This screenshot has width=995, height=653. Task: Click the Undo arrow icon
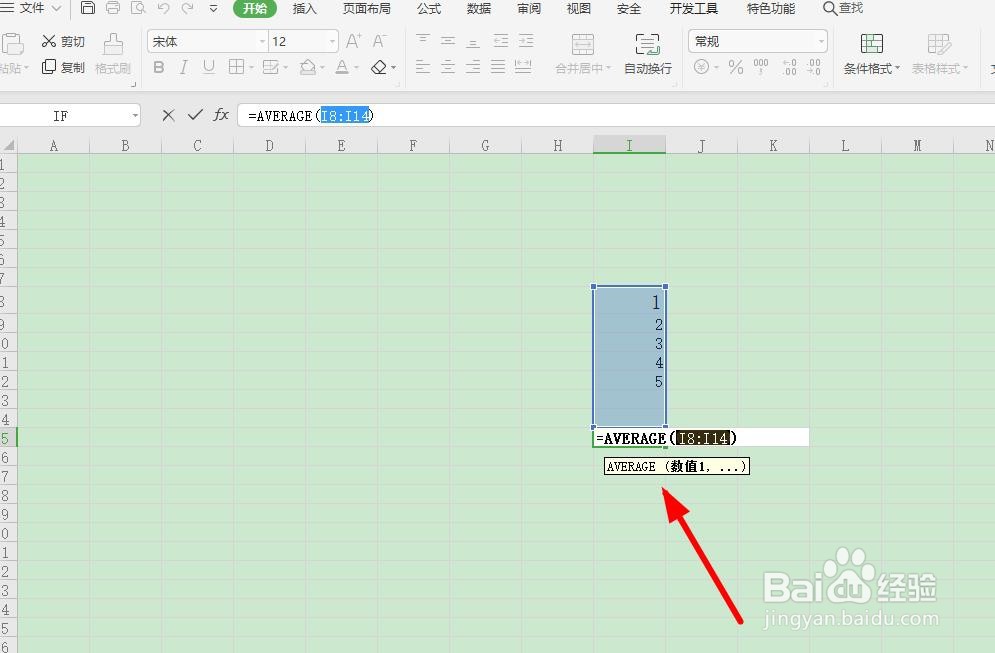point(163,8)
